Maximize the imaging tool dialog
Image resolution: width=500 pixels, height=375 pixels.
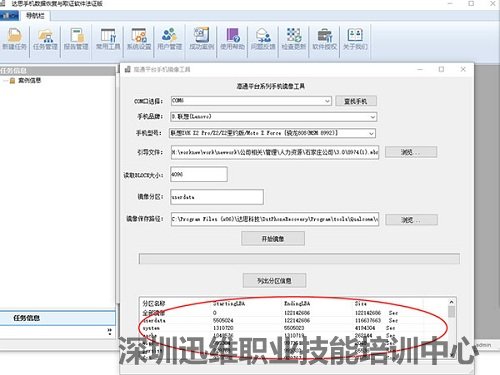(441, 69)
